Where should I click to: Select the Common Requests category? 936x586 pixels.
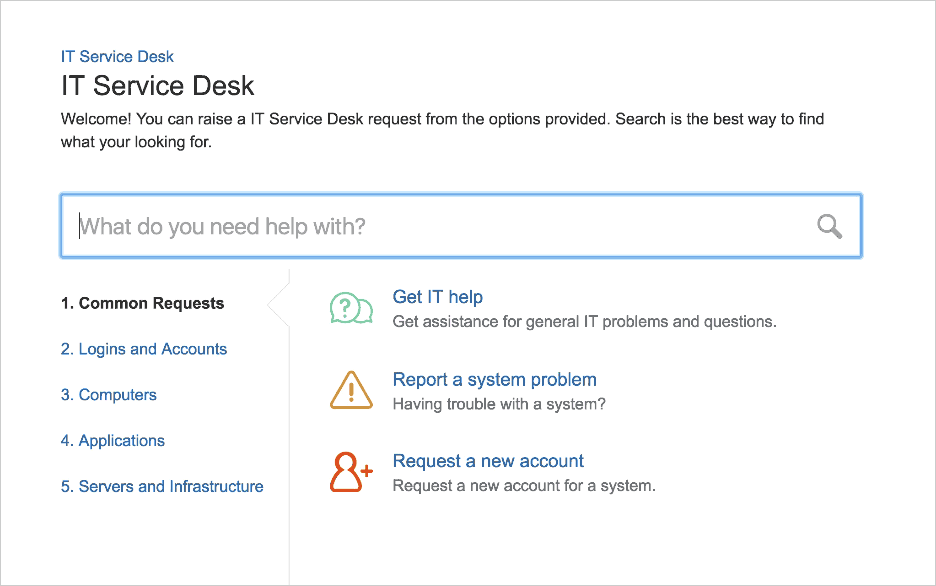(x=142, y=303)
